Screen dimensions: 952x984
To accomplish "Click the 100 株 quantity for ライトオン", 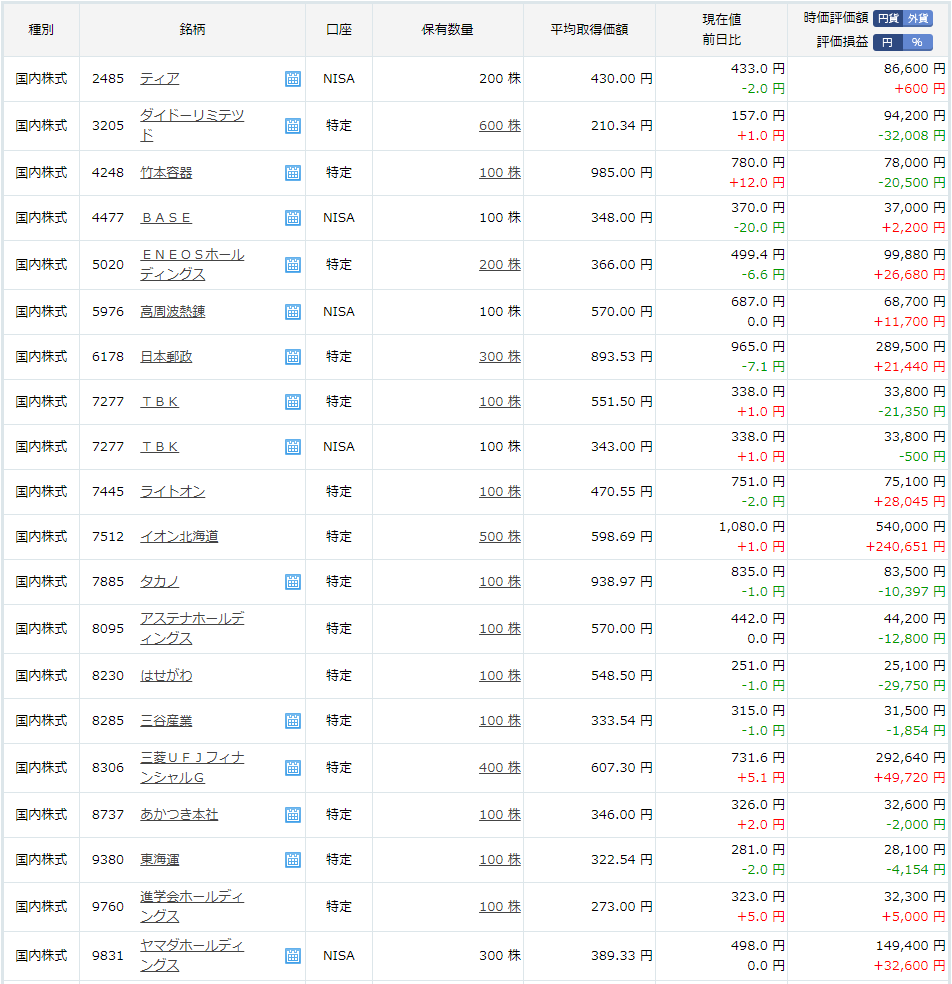I will pyautogui.click(x=500, y=492).
